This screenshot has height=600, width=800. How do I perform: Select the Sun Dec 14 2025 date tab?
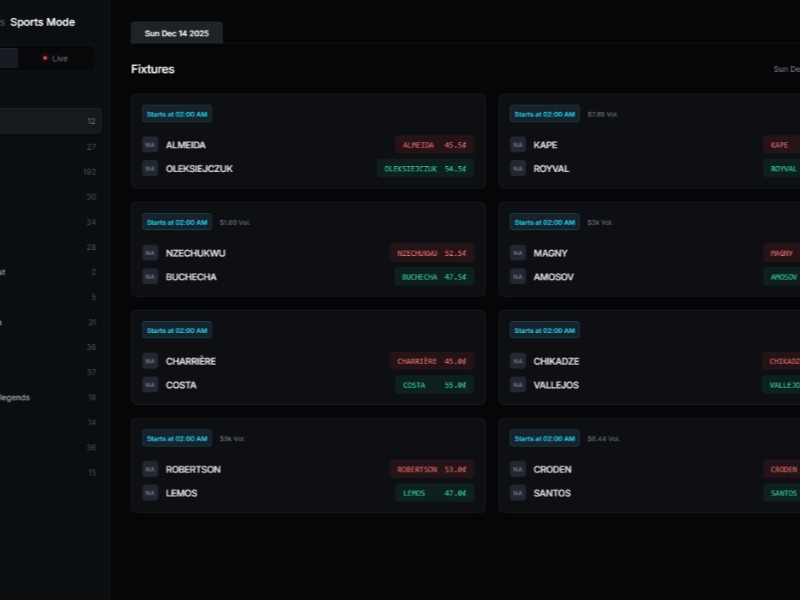pyautogui.click(x=176, y=32)
